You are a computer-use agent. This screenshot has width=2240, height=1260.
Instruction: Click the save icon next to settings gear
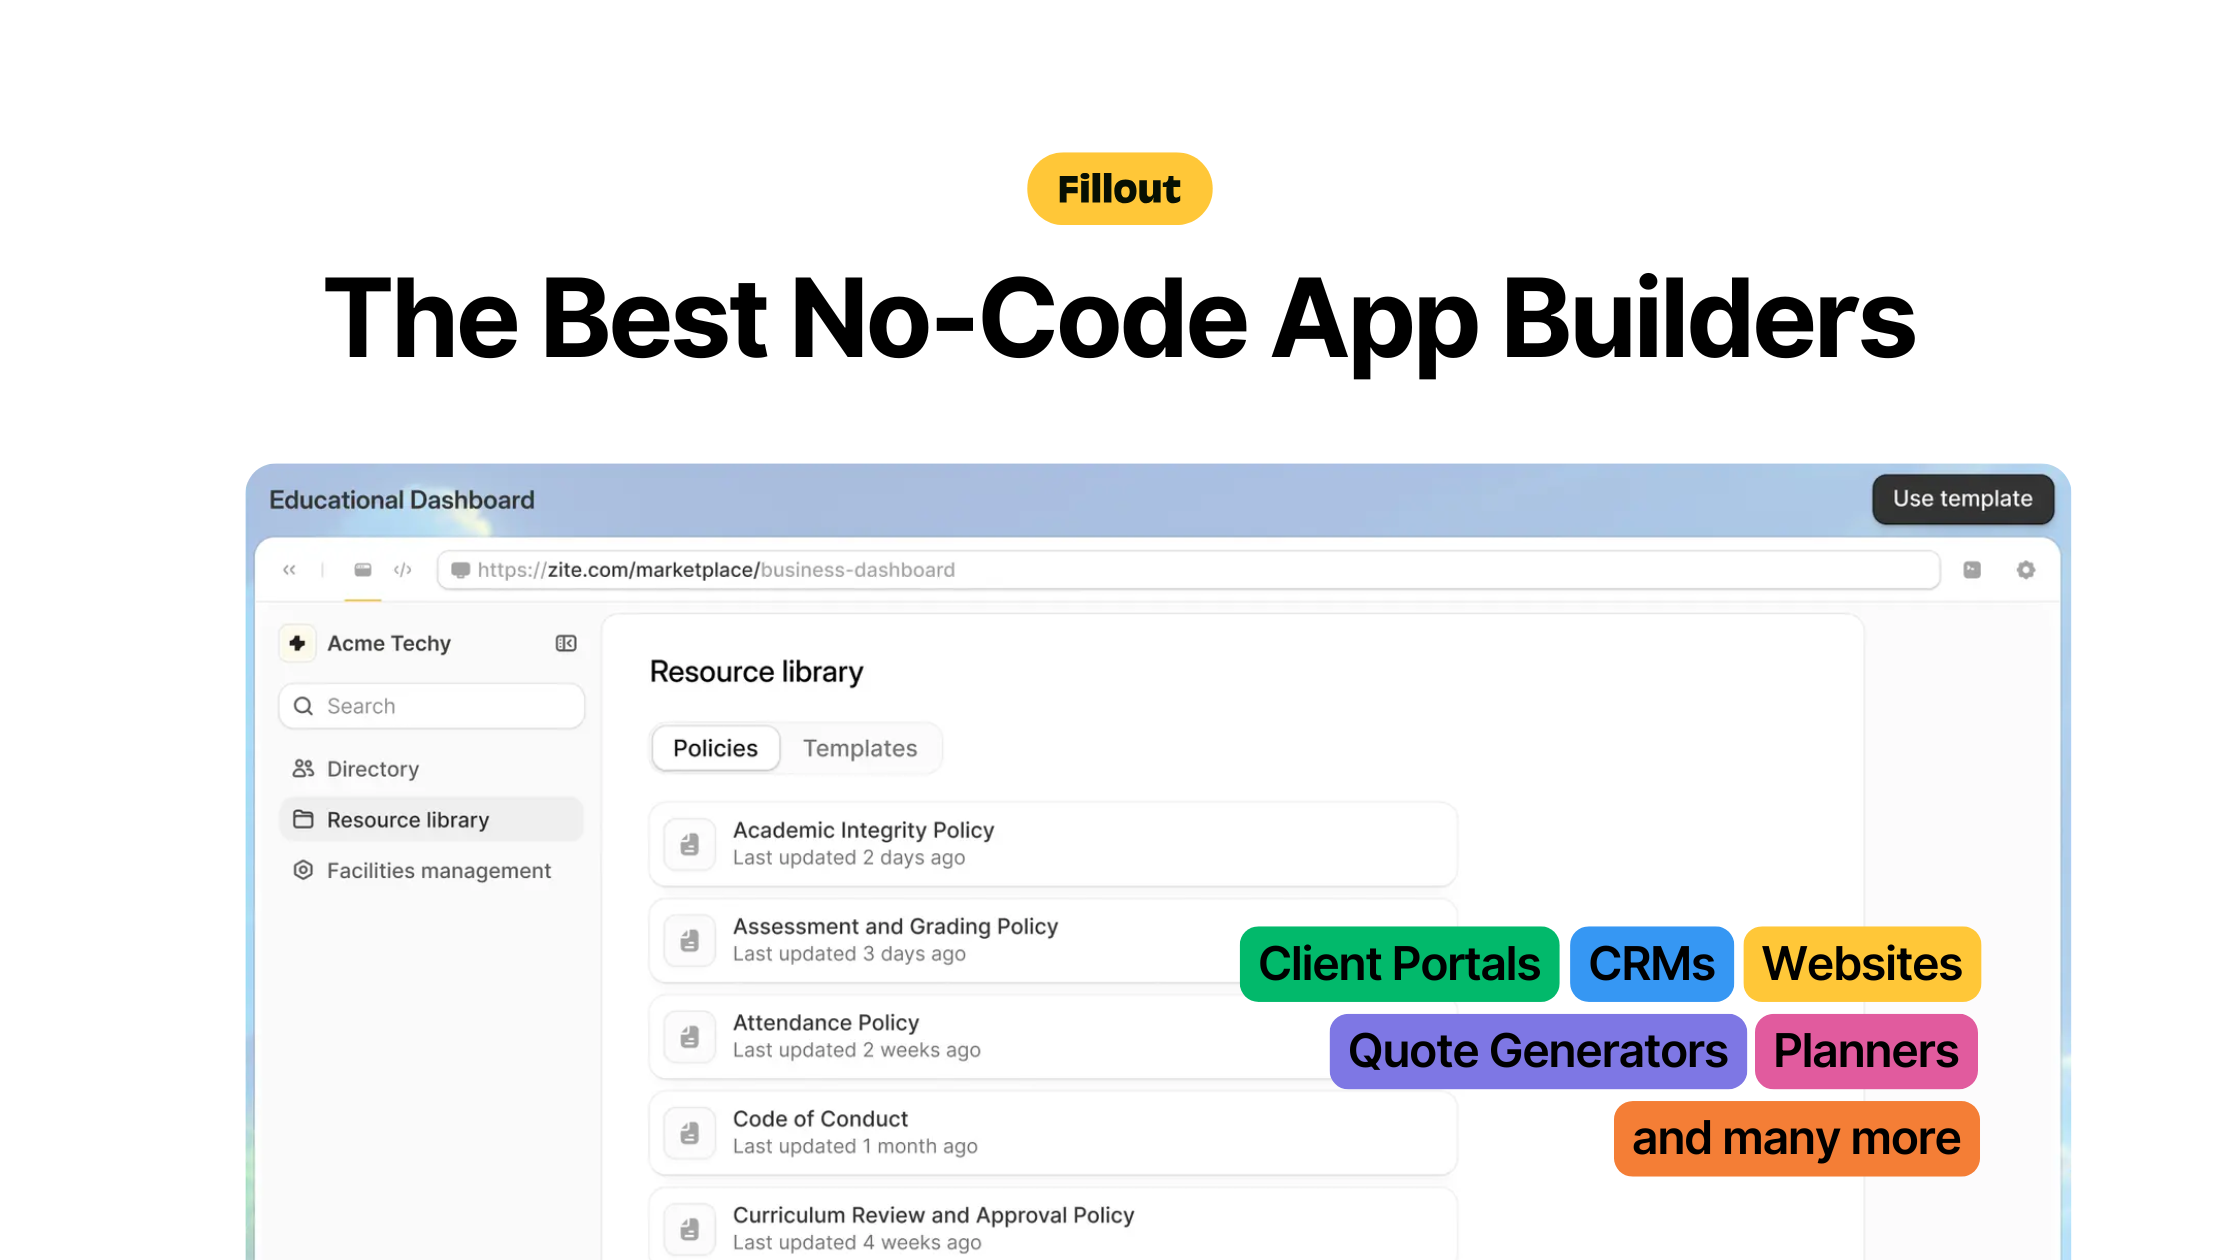coord(1972,570)
